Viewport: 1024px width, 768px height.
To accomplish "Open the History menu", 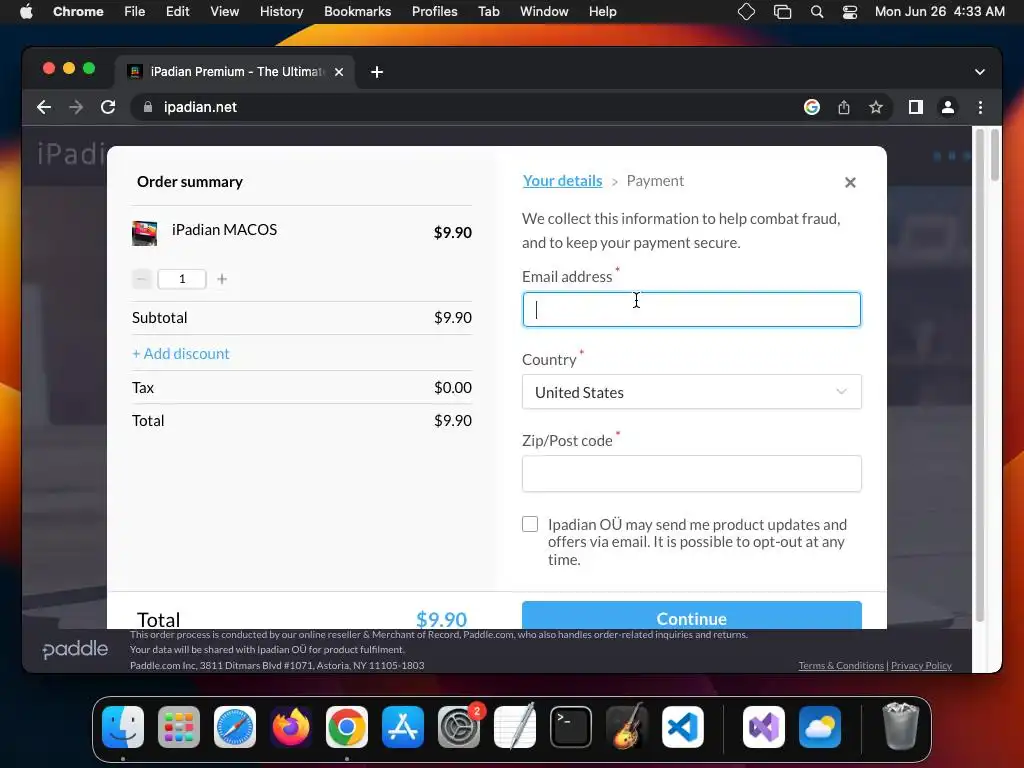I will (281, 12).
